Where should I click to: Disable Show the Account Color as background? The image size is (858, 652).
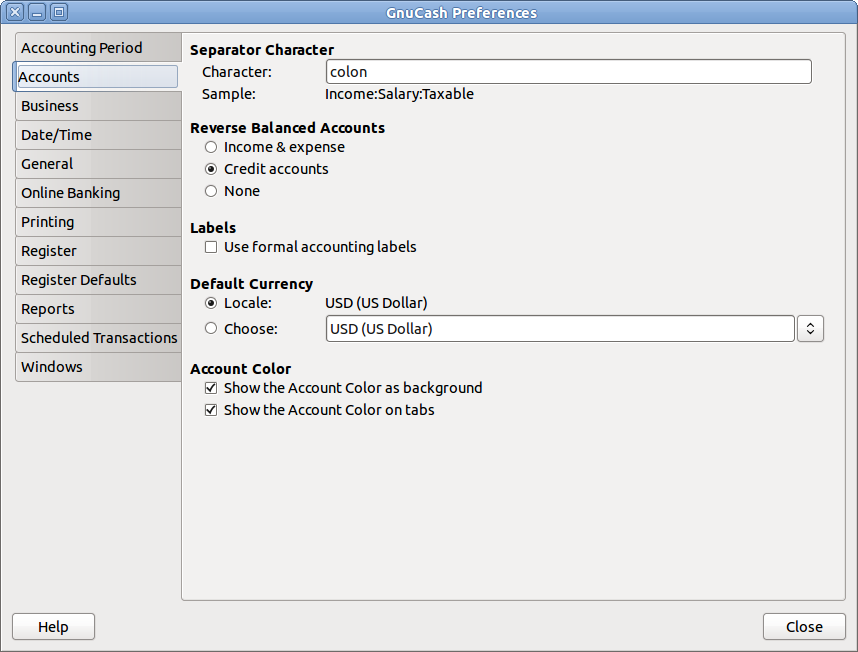pyautogui.click(x=211, y=388)
